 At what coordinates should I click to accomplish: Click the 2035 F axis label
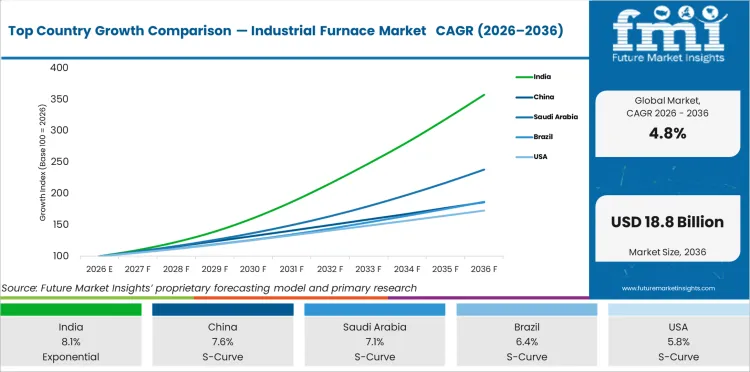[446, 269]
